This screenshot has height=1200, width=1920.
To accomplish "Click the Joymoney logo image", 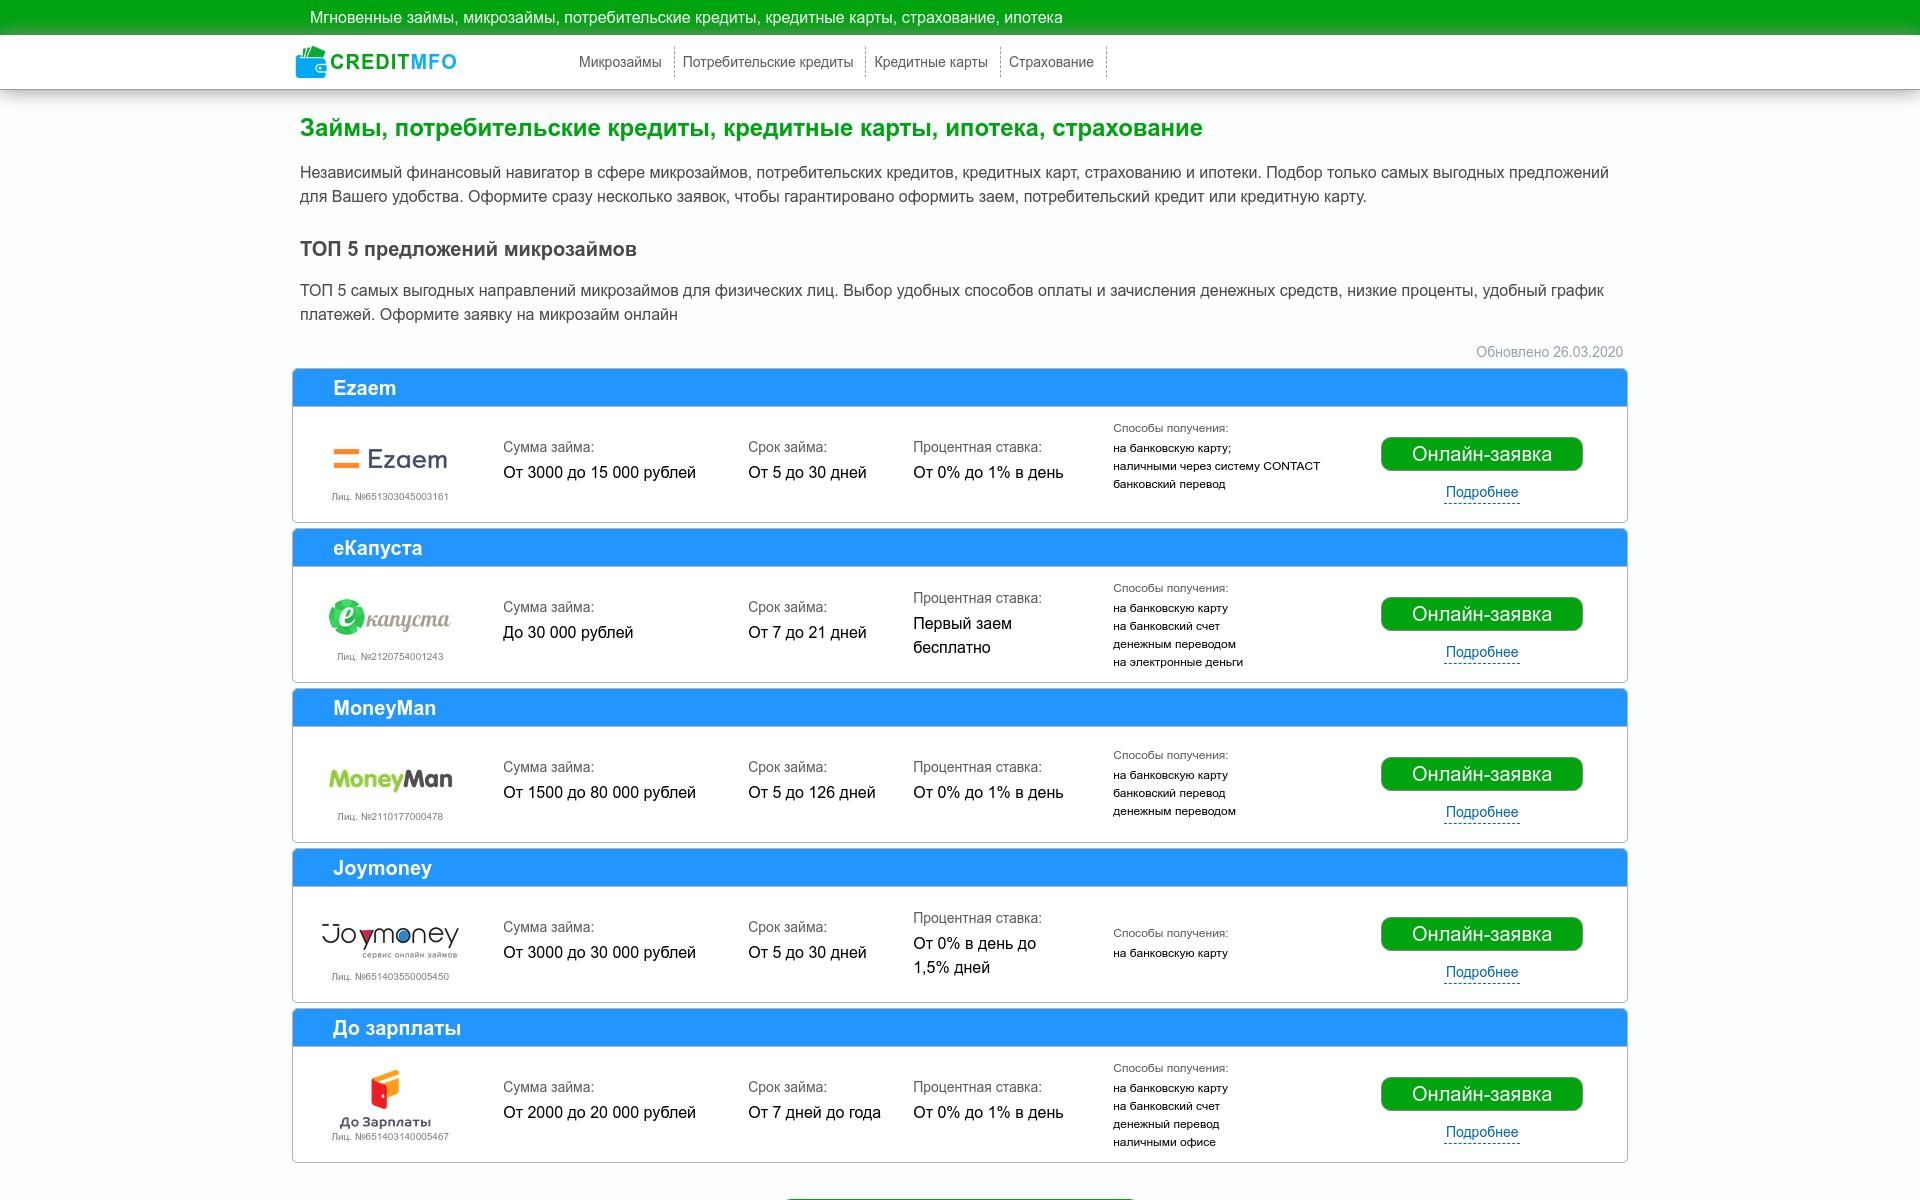I will (x=390, y=938).
